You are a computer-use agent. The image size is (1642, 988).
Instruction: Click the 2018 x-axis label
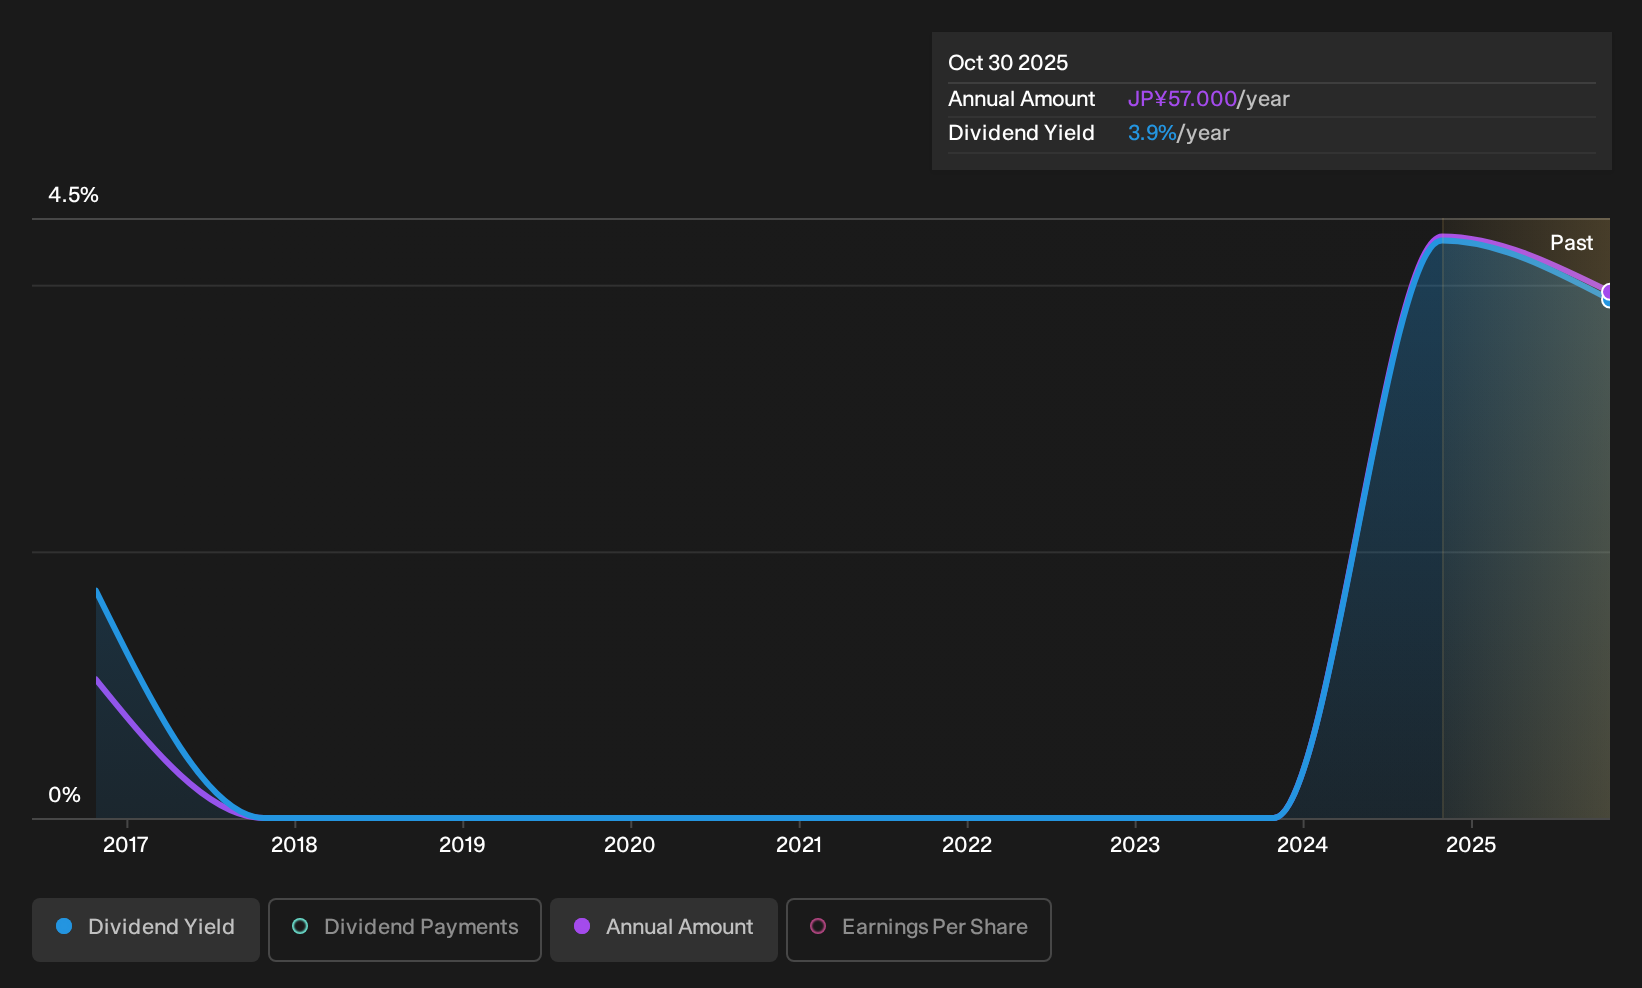[x=294, y=845]
